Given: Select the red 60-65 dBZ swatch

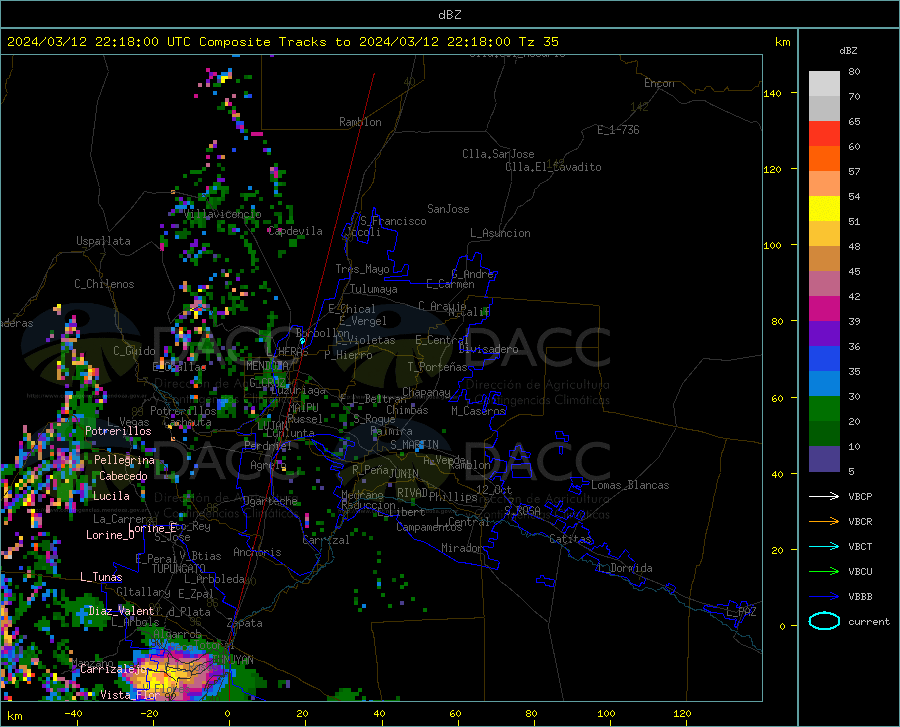Looking at the screenshot, I should (824, 134).
